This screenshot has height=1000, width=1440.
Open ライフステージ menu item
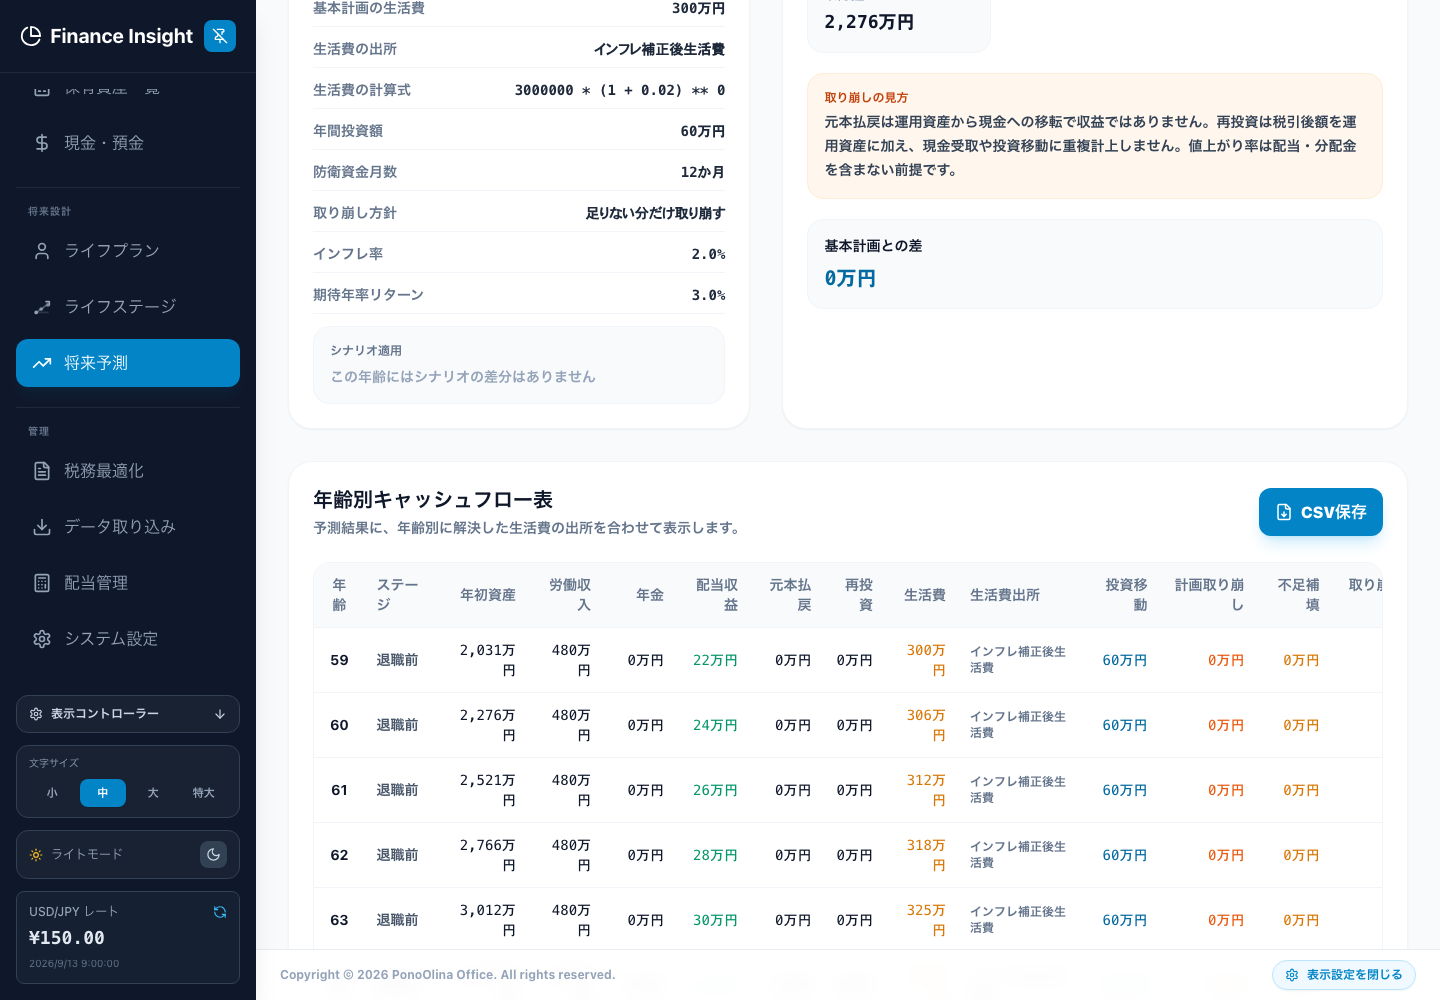[128, 307]
